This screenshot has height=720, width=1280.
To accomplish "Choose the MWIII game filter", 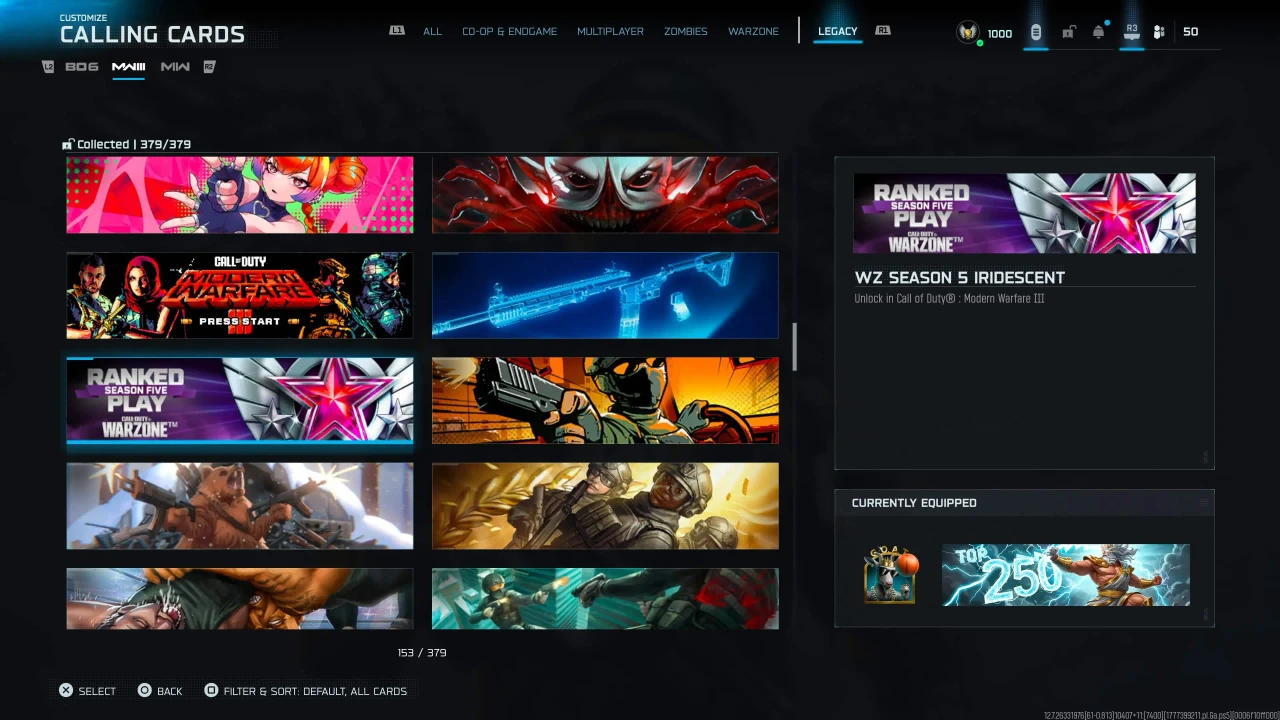I will [x=128, y=66].
